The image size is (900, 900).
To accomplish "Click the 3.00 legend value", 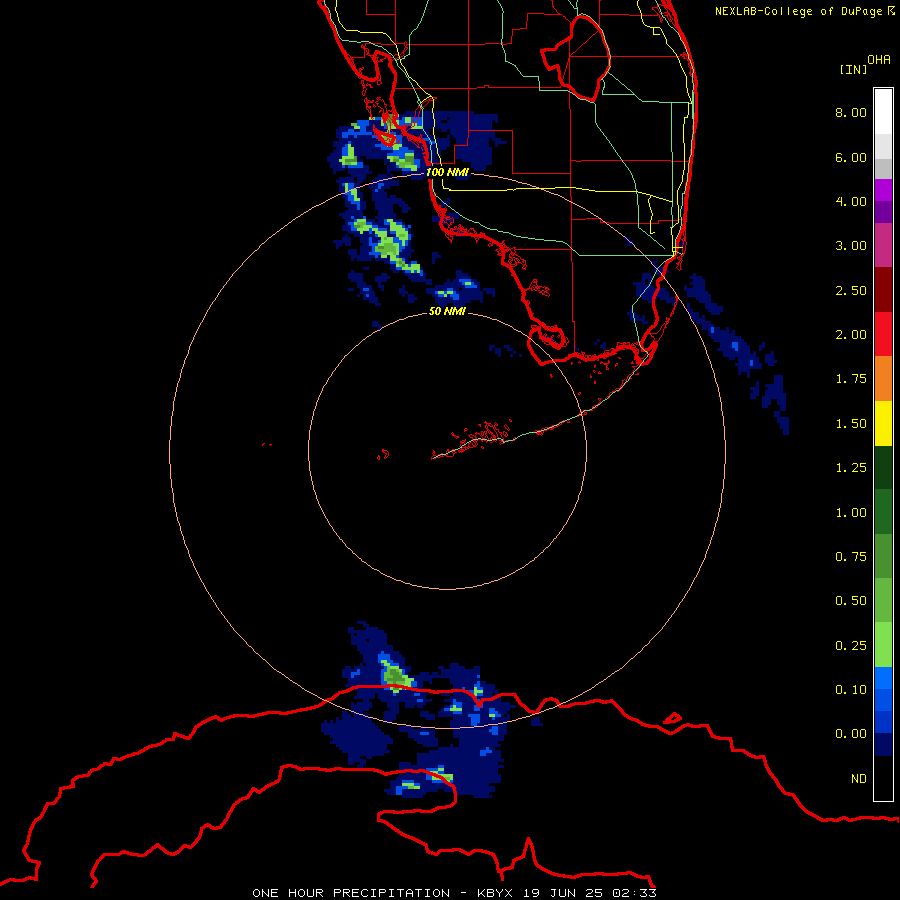I will click(851, 246).
